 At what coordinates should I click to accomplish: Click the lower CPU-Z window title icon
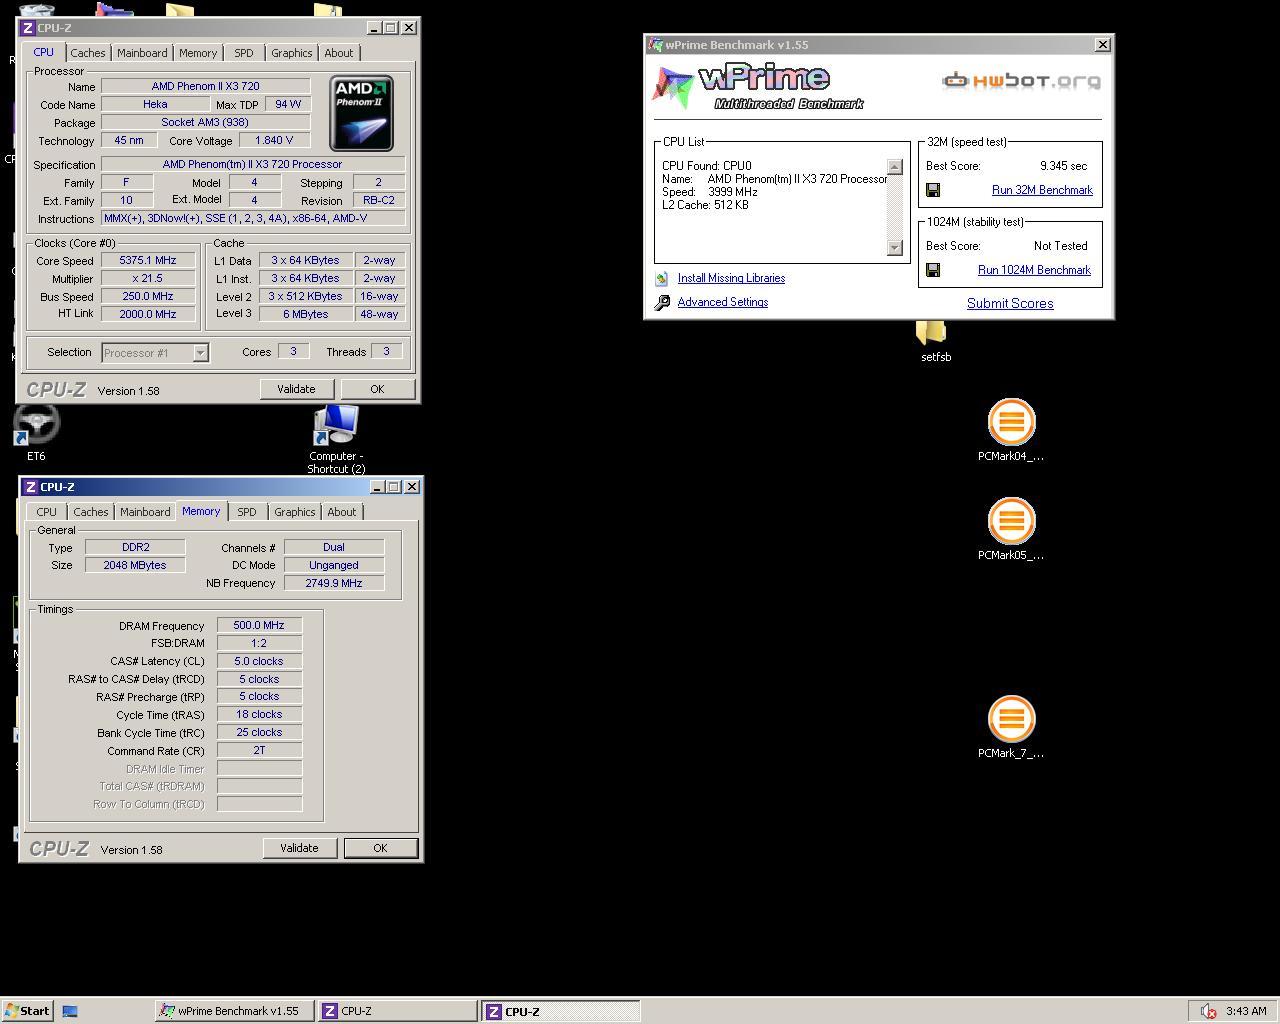pos(30,487)
